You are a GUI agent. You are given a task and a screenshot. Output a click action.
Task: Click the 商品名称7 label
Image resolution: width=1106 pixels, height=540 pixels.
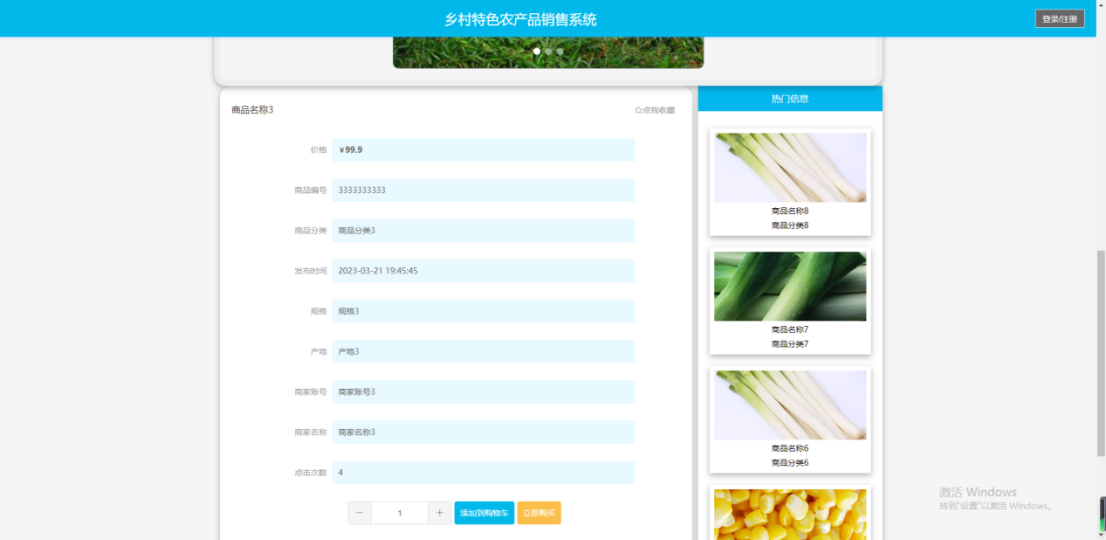[x=790, y=329]
